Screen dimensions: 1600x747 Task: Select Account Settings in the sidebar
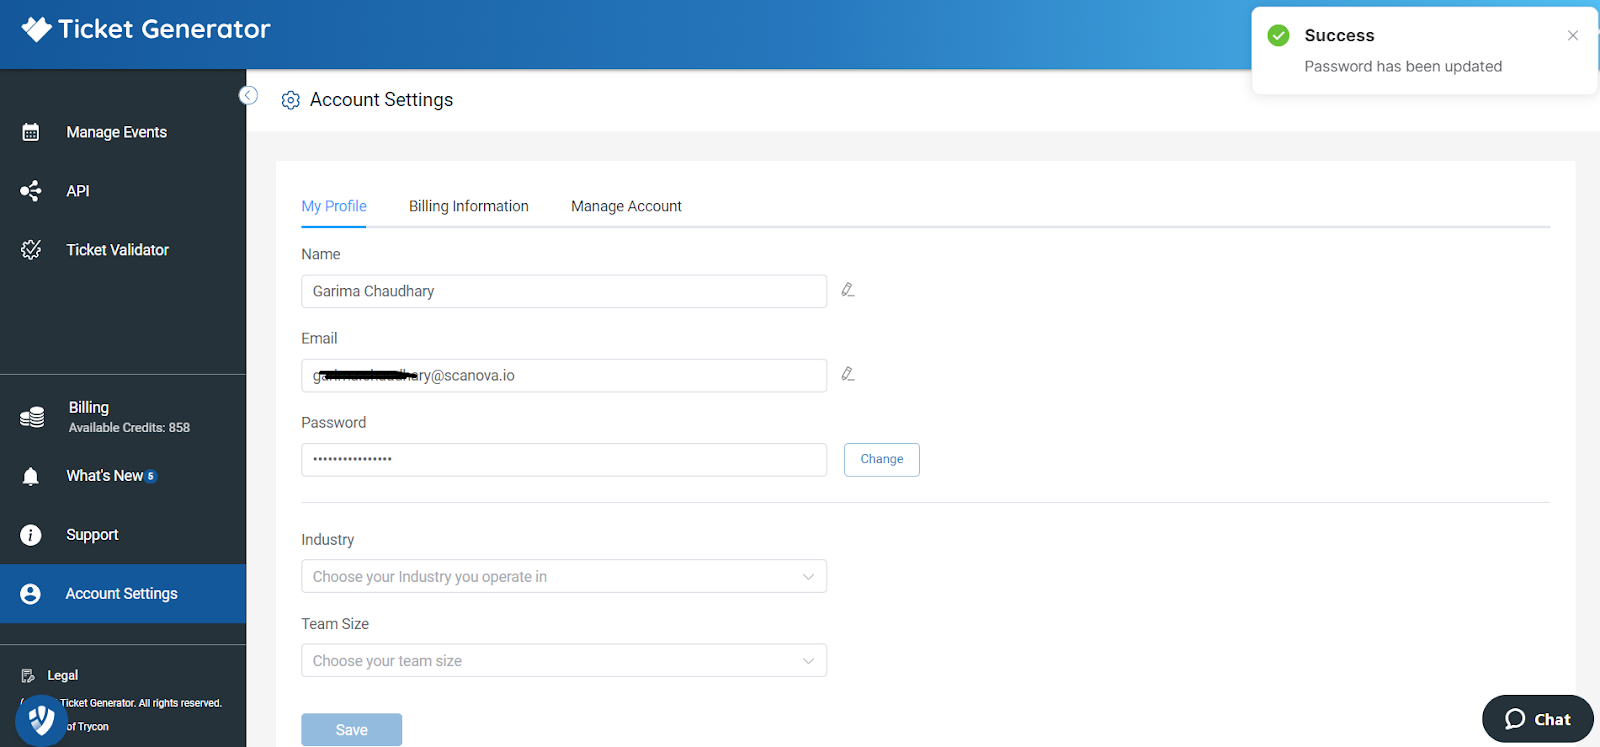coord(123,594)
